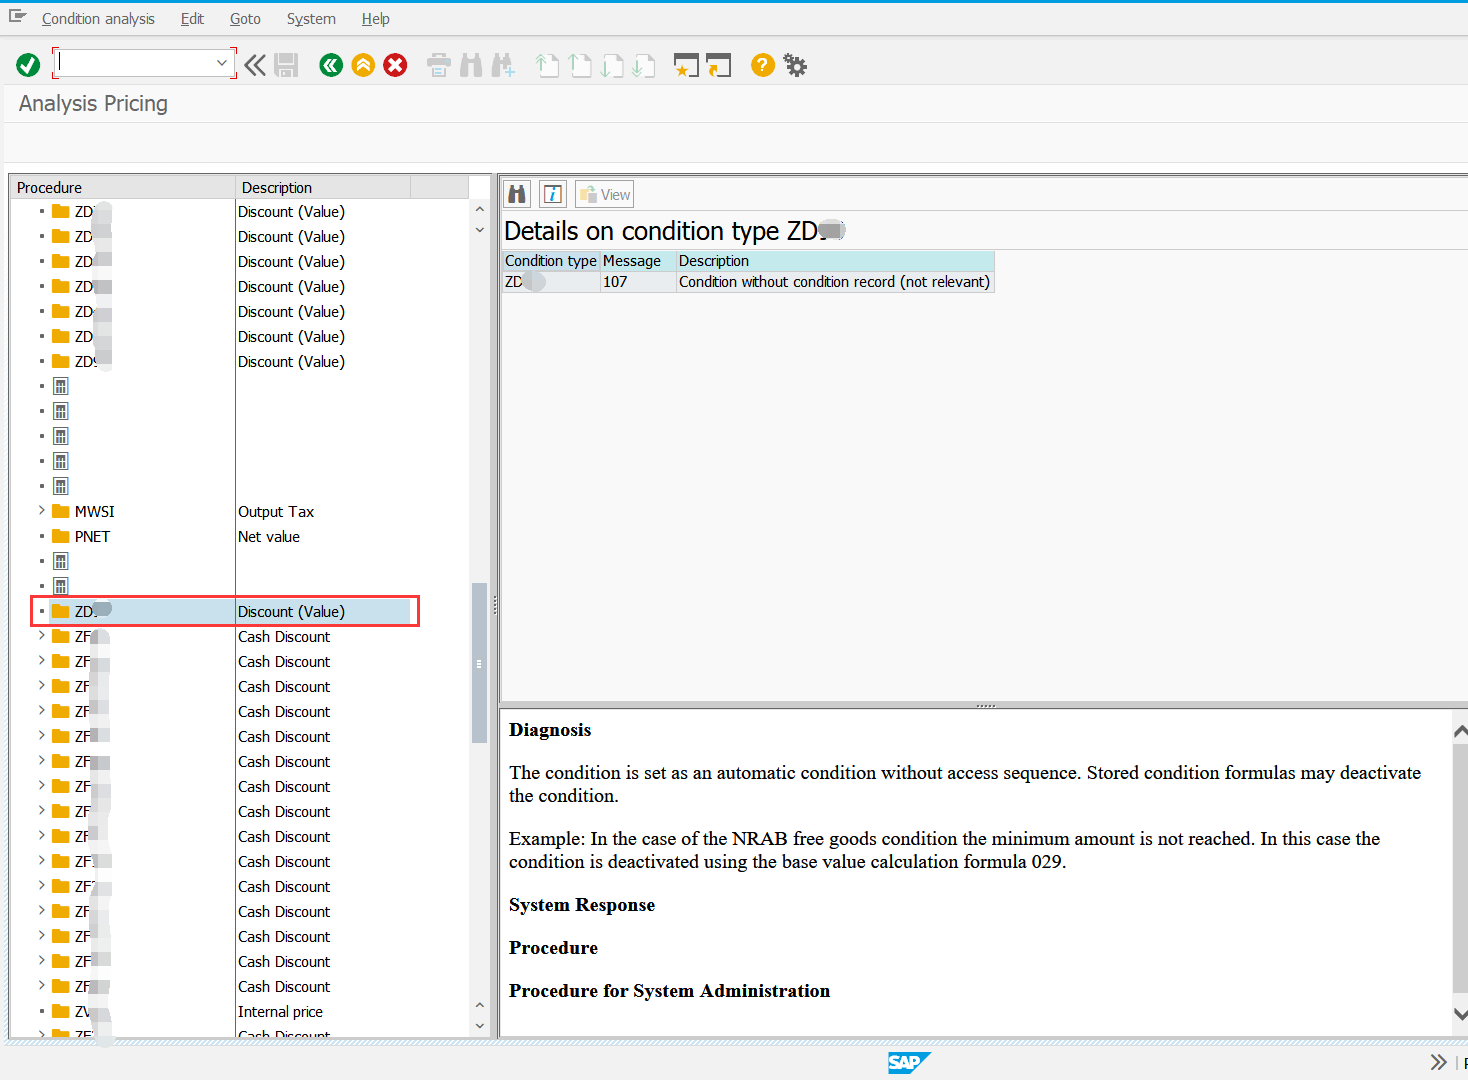Image resolution: width=1468 pixels, height=1080 pixels.
Task: Expand status bar with double-arrow icon
Action: coord(1438,1062)
